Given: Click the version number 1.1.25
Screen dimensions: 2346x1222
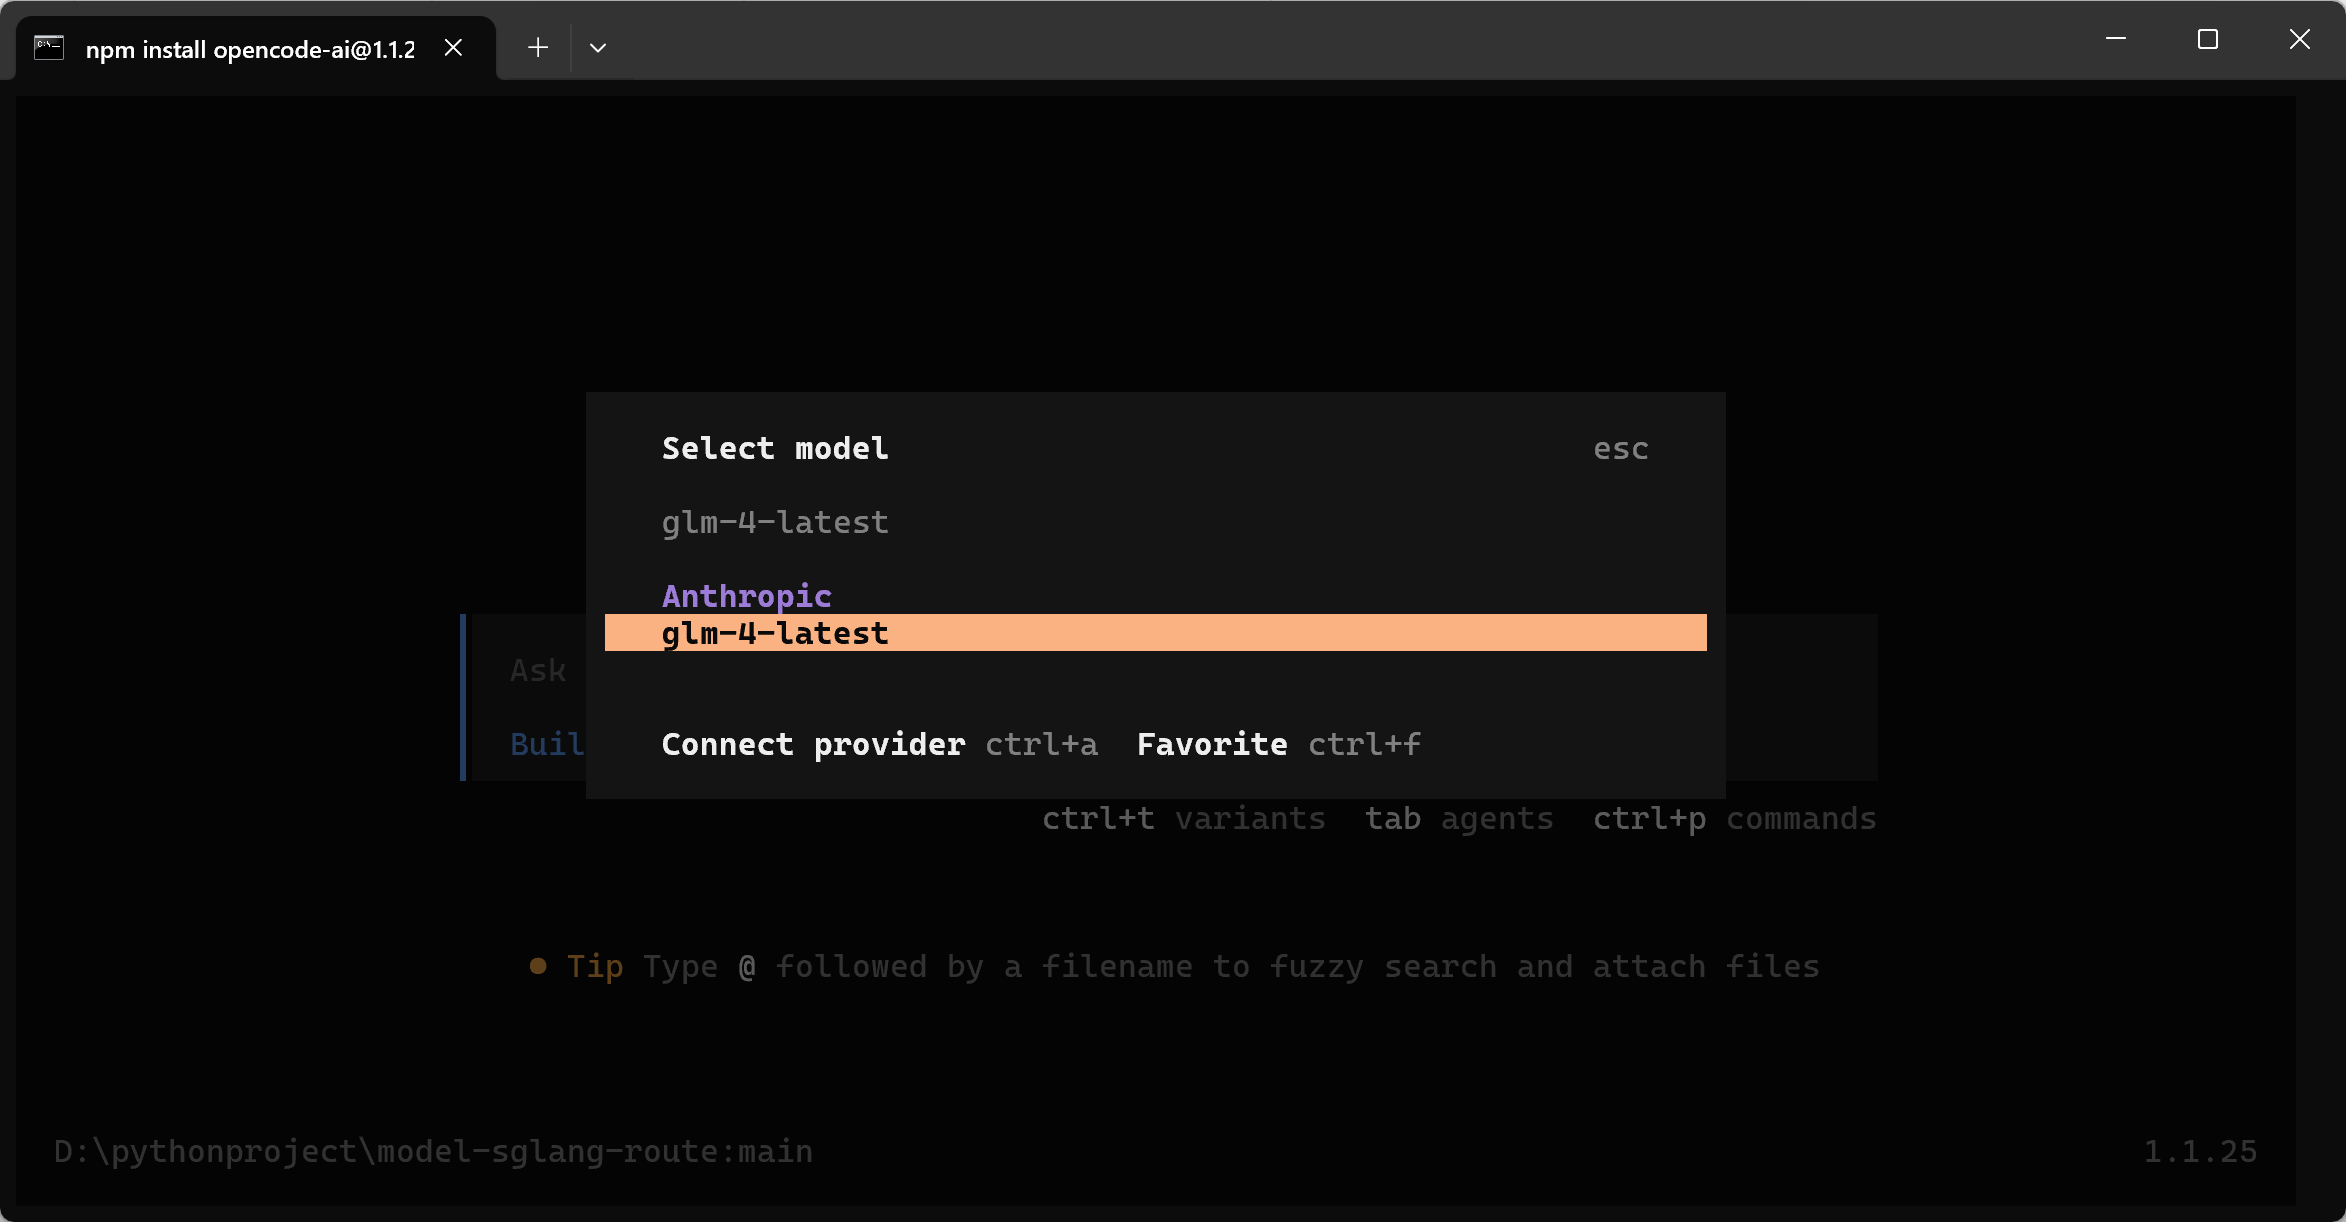Looking at the screenshot, I should (2200, 1152).
